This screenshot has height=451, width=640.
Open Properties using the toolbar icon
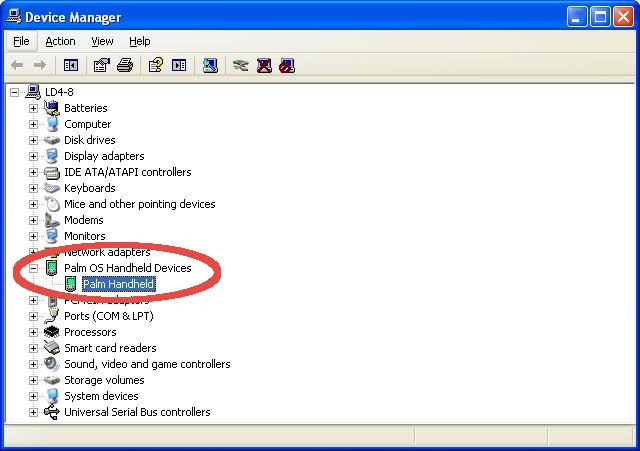(101, 65)
